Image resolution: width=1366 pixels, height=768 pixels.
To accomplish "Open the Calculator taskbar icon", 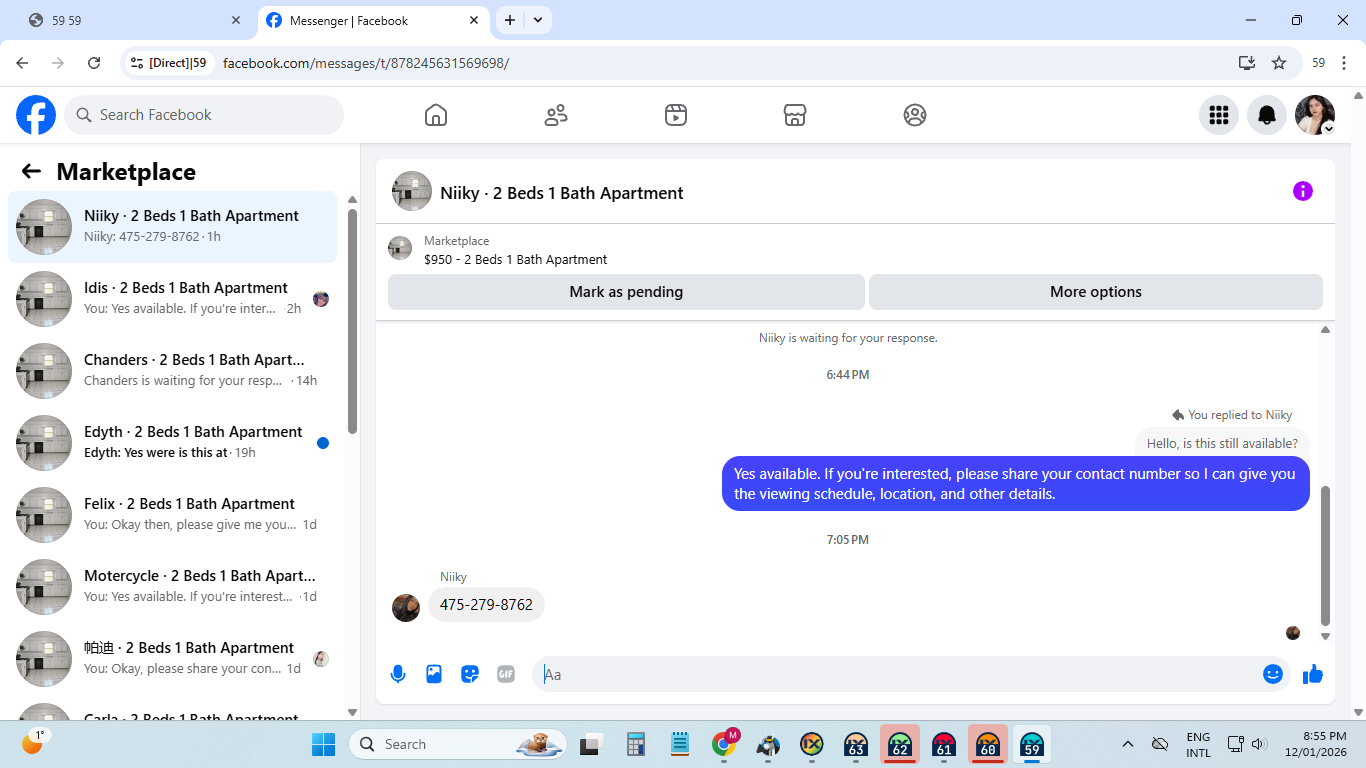I will pyautogui.click(x=635, y=744).
